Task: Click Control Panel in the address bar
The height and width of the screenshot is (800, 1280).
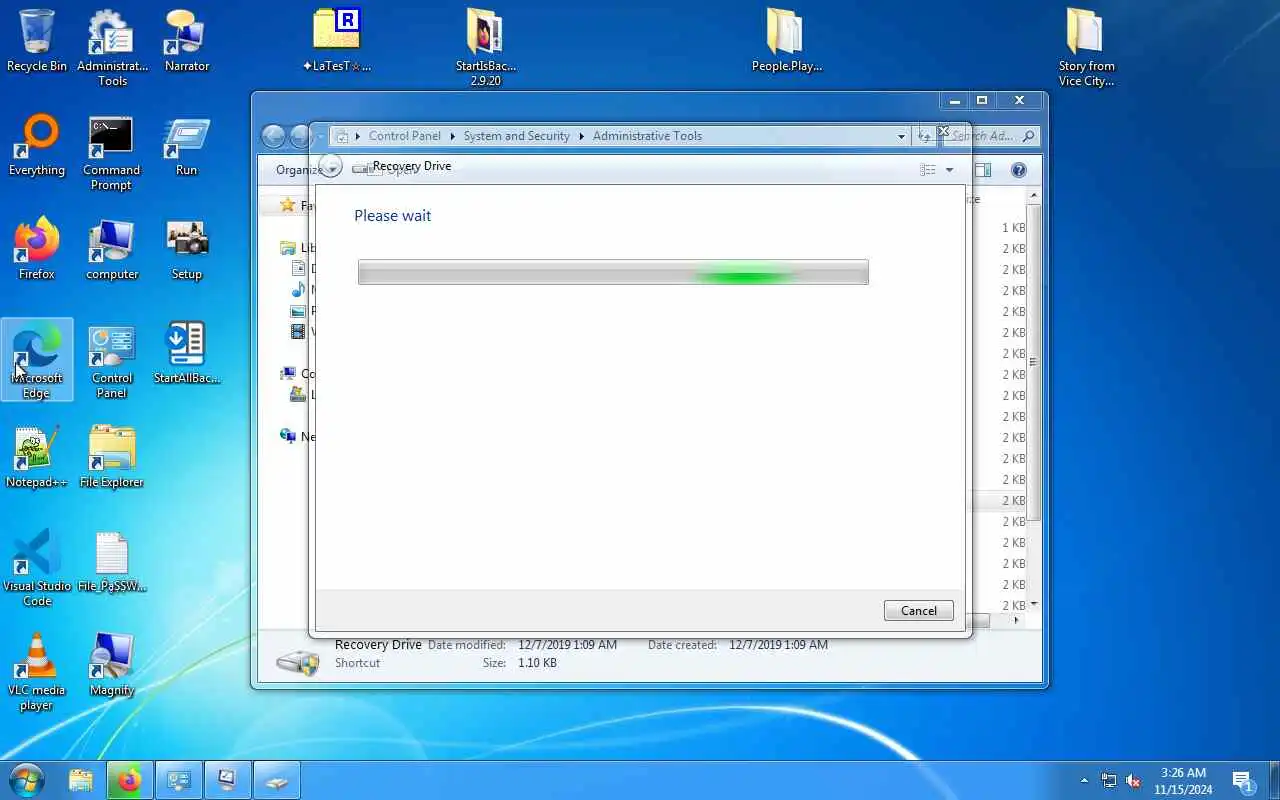Action: [x=404, y=136]
